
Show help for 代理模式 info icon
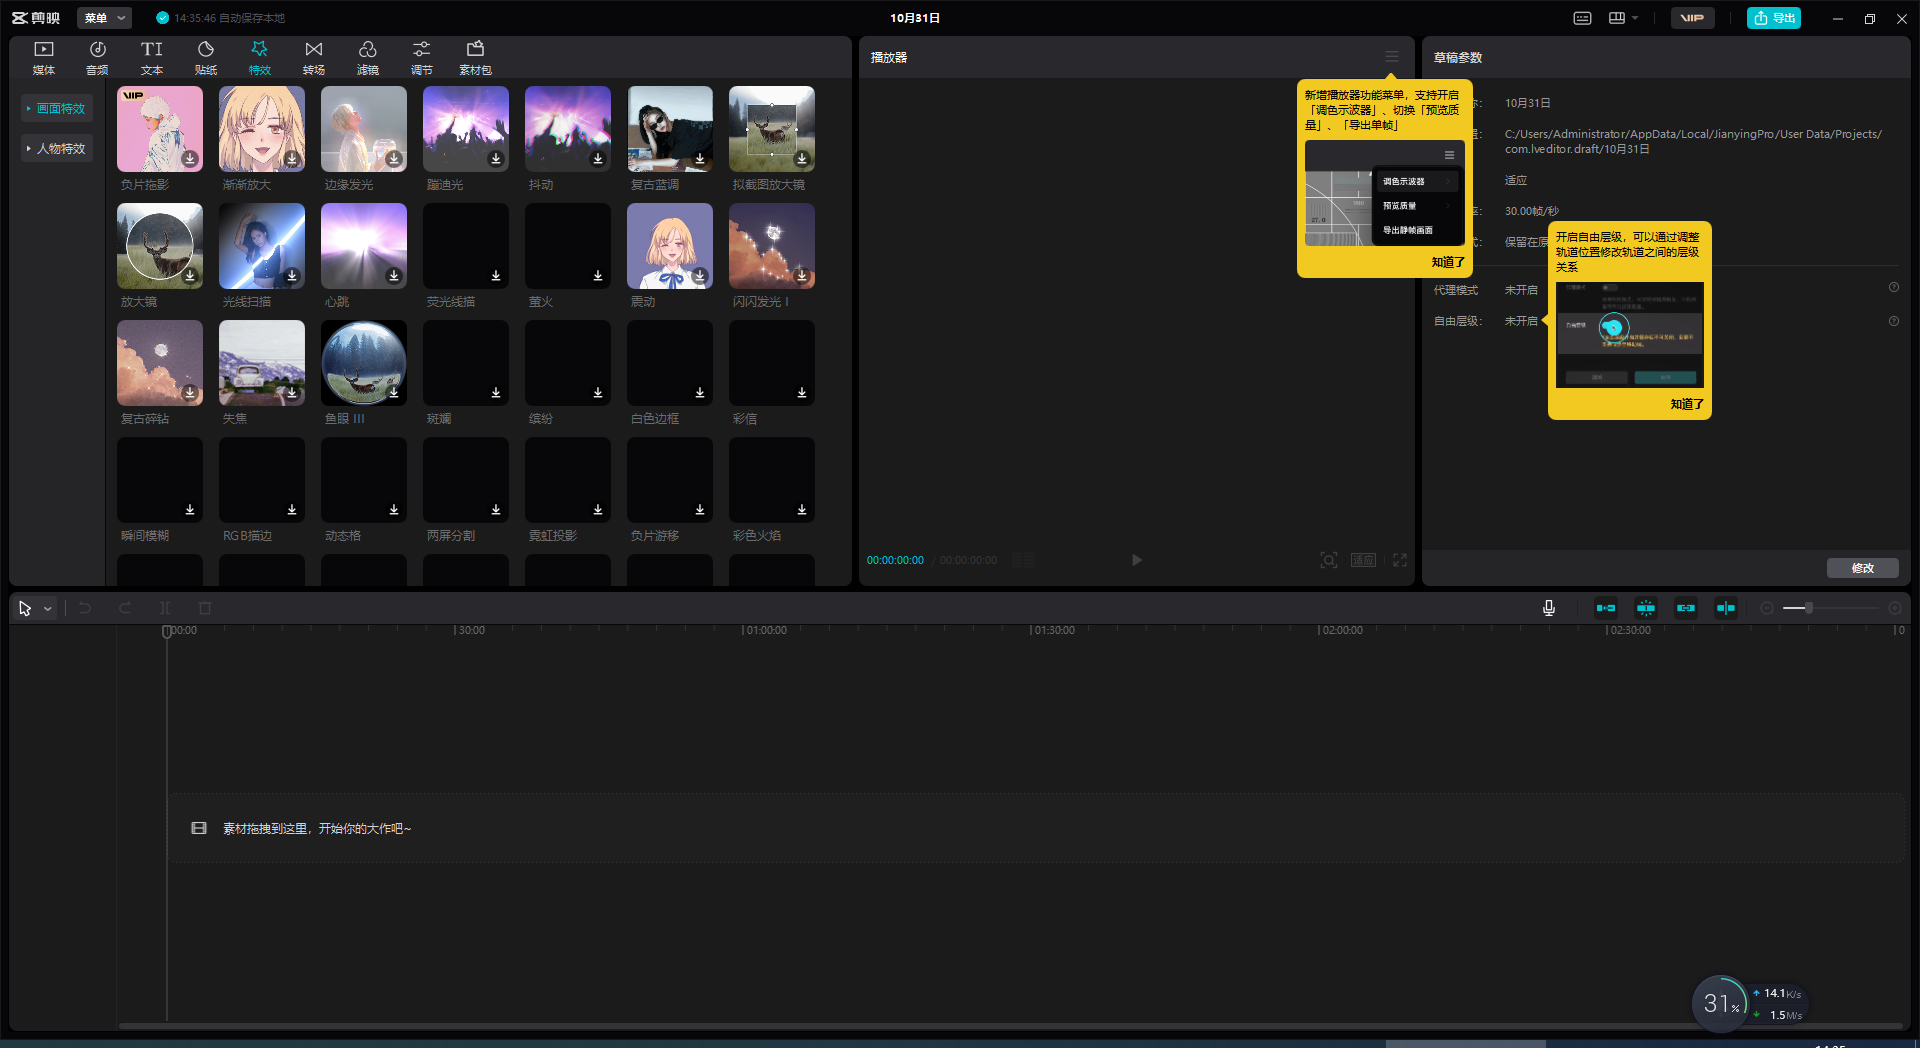1894,287
